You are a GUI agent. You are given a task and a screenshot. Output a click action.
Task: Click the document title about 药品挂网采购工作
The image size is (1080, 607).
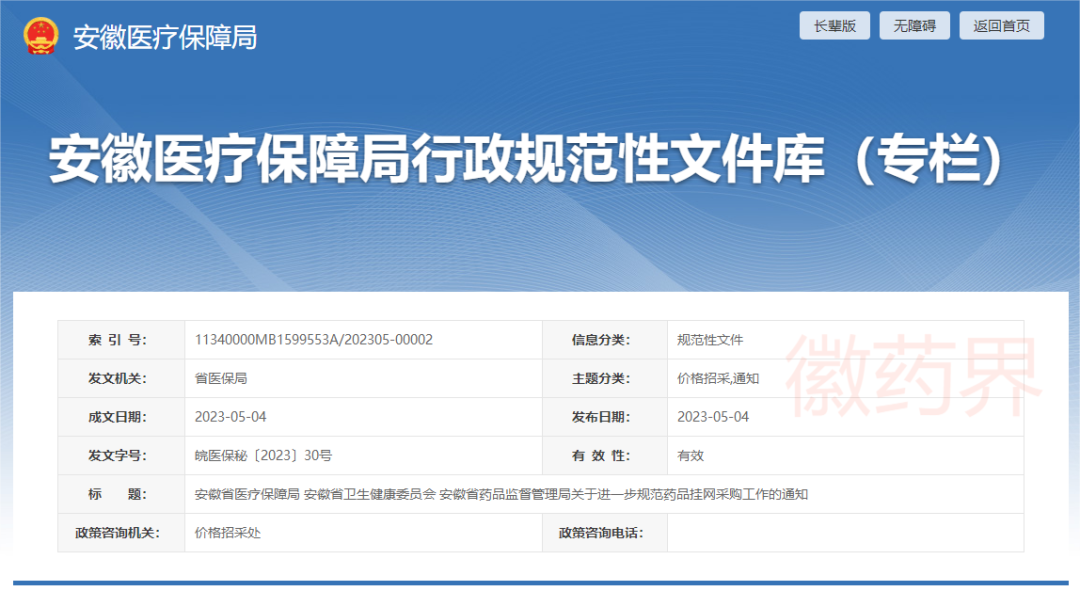[501, 494]
